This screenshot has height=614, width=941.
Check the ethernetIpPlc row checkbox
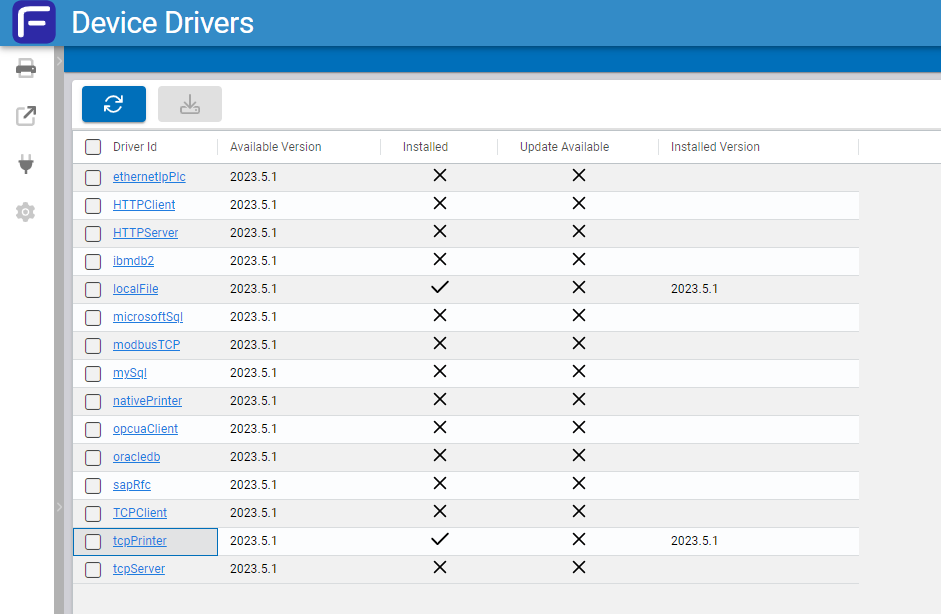(x=93, y=178)
